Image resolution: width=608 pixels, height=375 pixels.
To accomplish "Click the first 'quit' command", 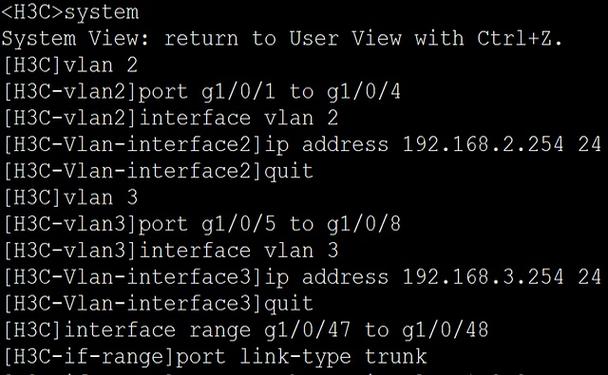I will (x=288, y=172).
